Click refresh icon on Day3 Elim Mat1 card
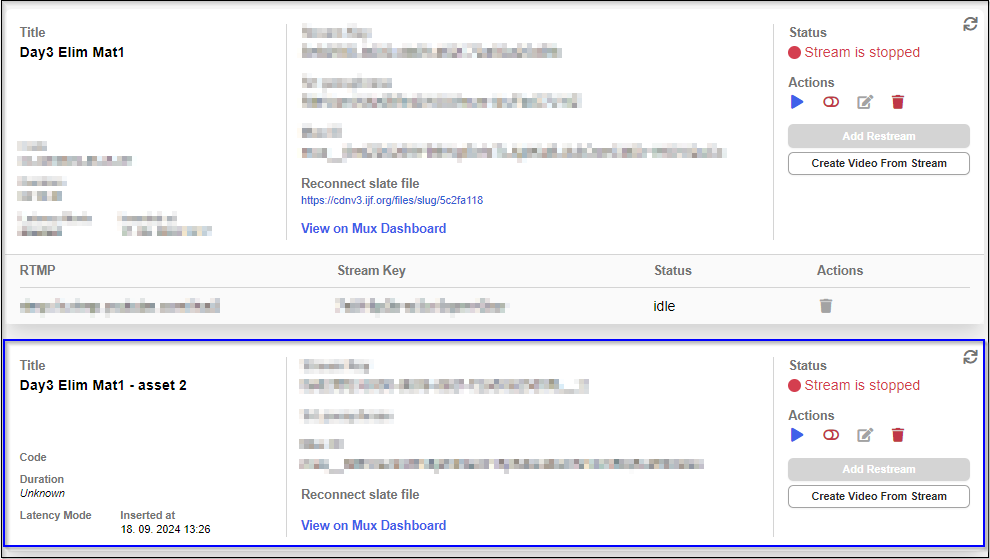 tap(970, 24)
